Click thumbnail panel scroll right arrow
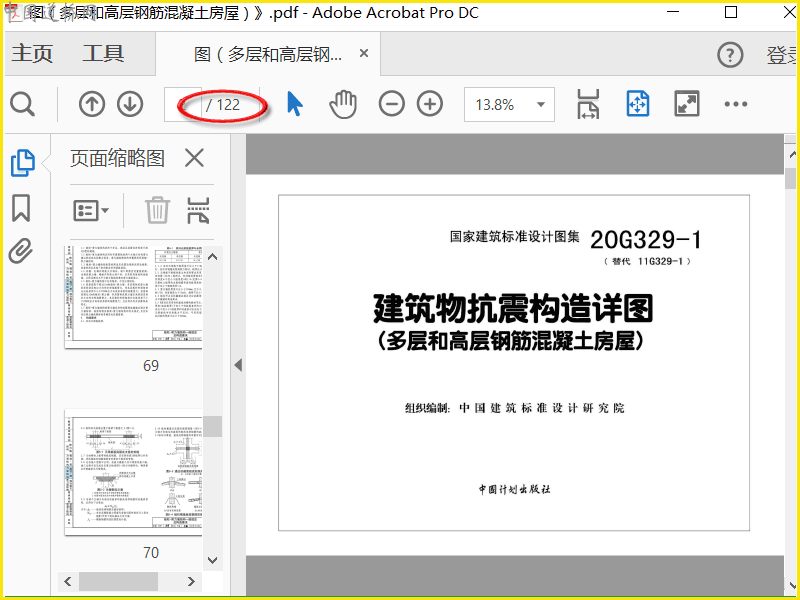The height and width of the screenshot is (600, 800). pyautogui.click(x=191, y=581)
